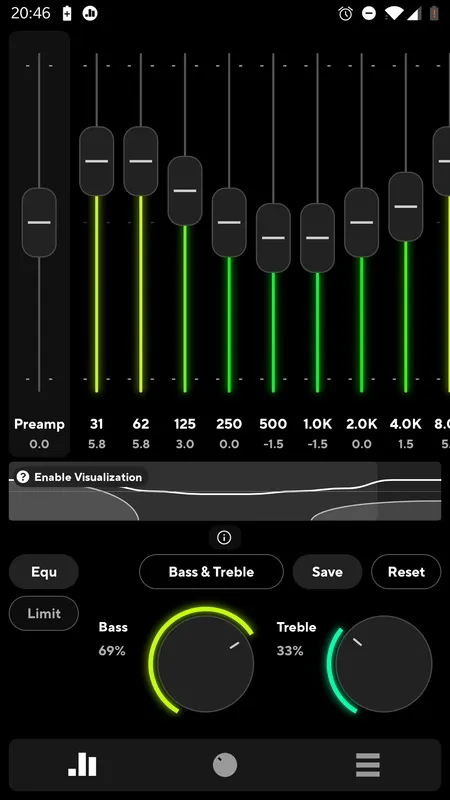The image size is (450, 800).
Task: Toggle the Limit limiter switch
Action: point(44,613)
